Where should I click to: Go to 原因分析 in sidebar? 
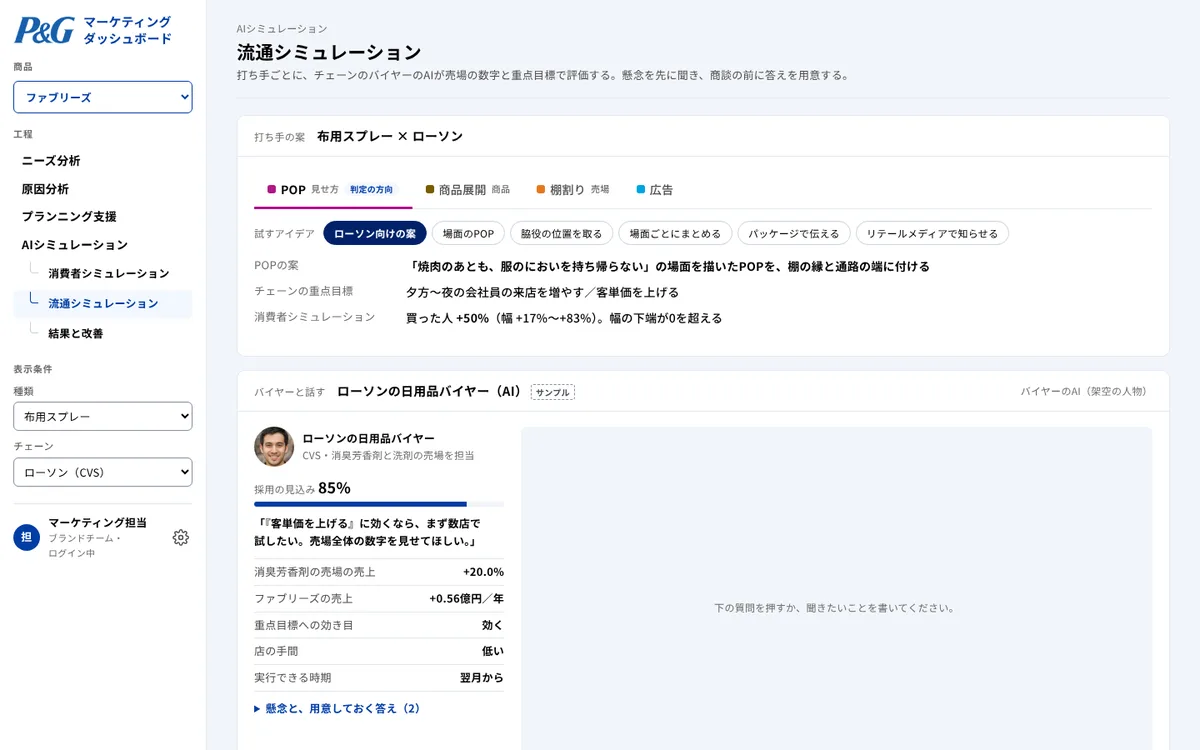pyautogui.click(x=45, y=188)
